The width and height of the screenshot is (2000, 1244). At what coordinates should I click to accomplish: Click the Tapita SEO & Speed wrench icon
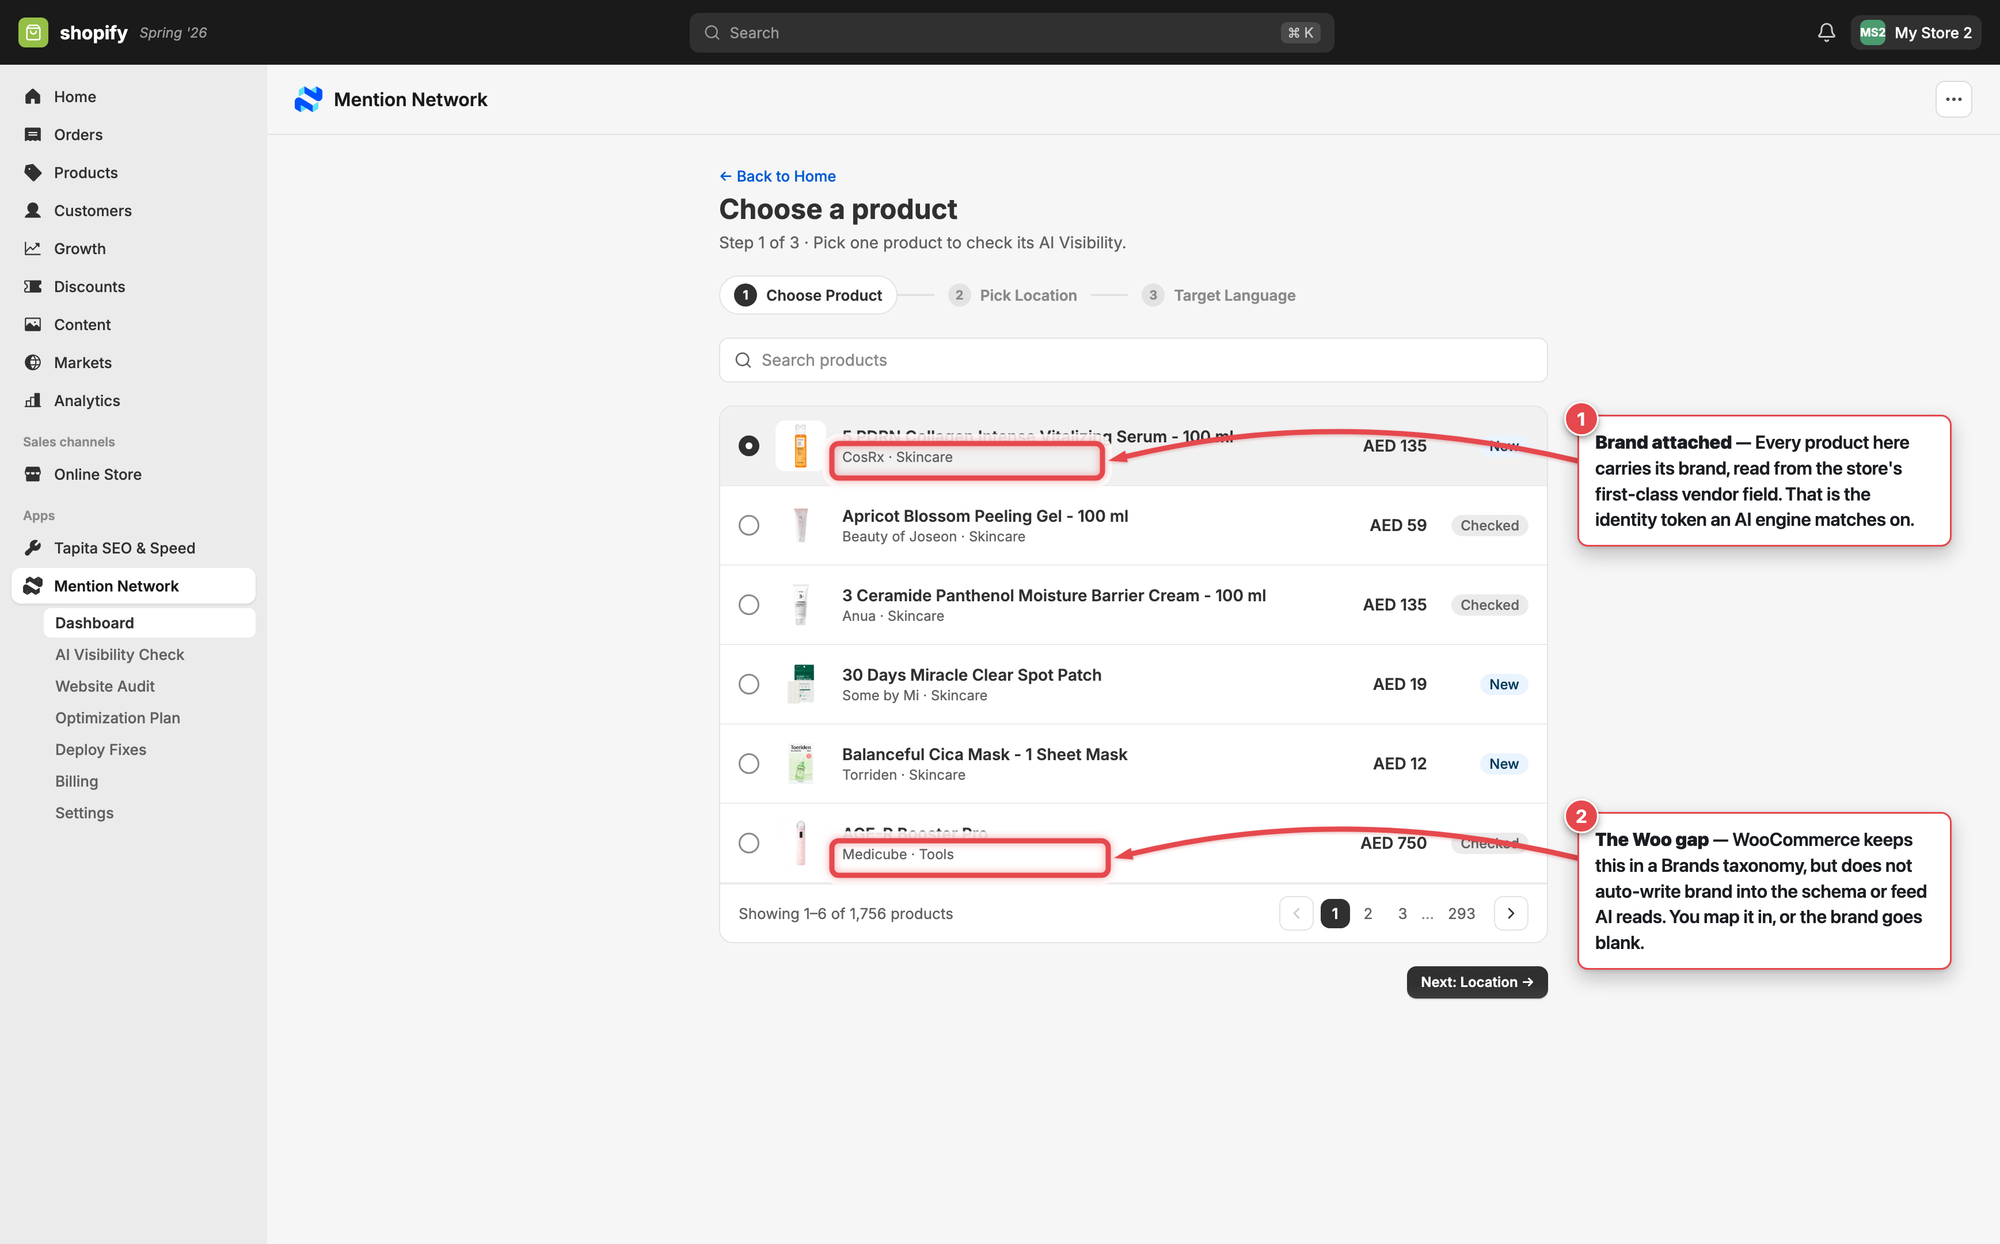click(x=33, y=548)
